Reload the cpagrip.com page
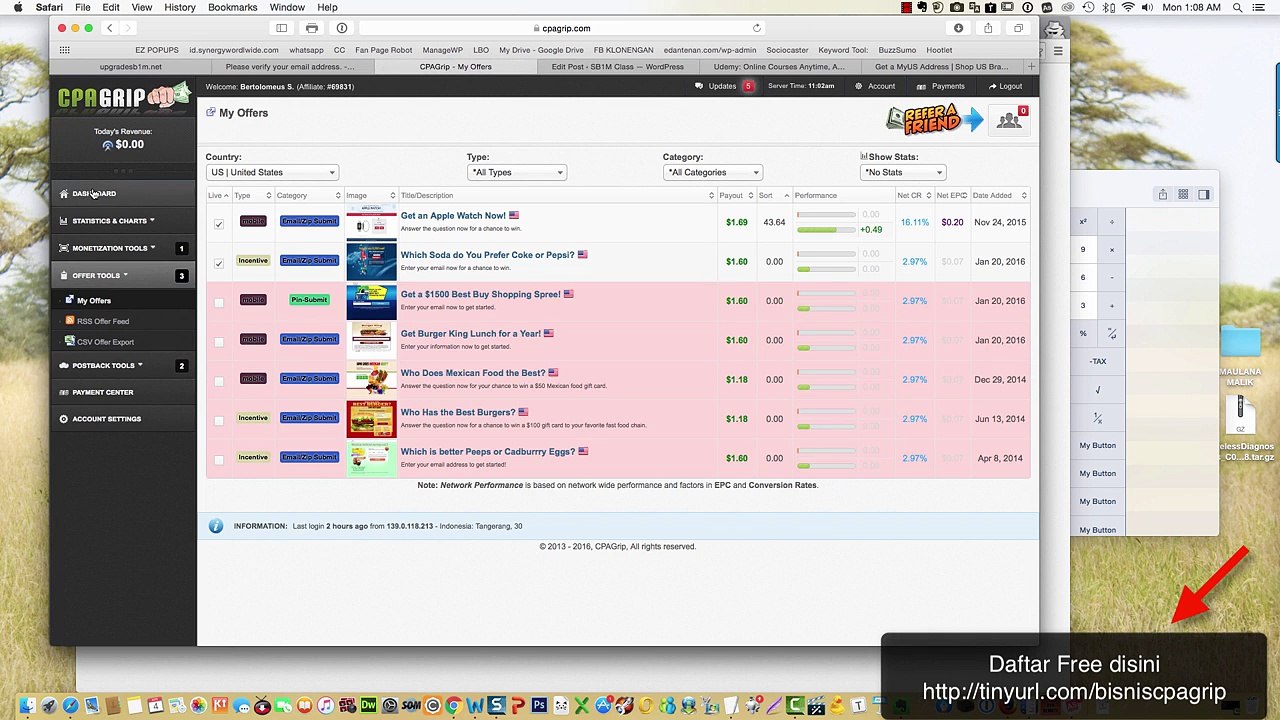 757,28
